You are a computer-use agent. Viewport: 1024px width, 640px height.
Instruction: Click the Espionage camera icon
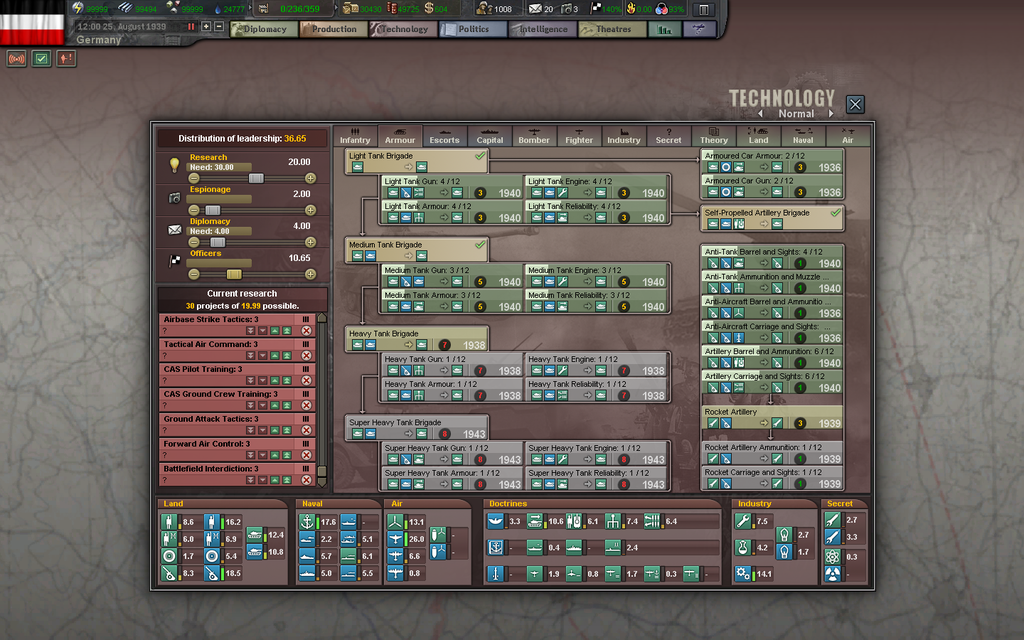pos(174,198)
